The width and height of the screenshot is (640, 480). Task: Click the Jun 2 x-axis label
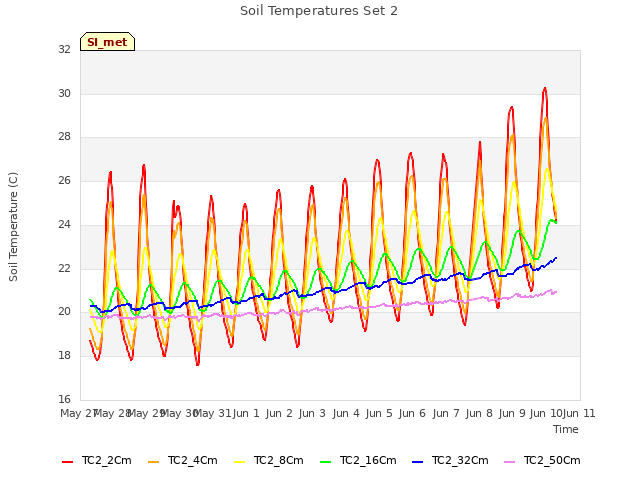[x=280, y=413]
